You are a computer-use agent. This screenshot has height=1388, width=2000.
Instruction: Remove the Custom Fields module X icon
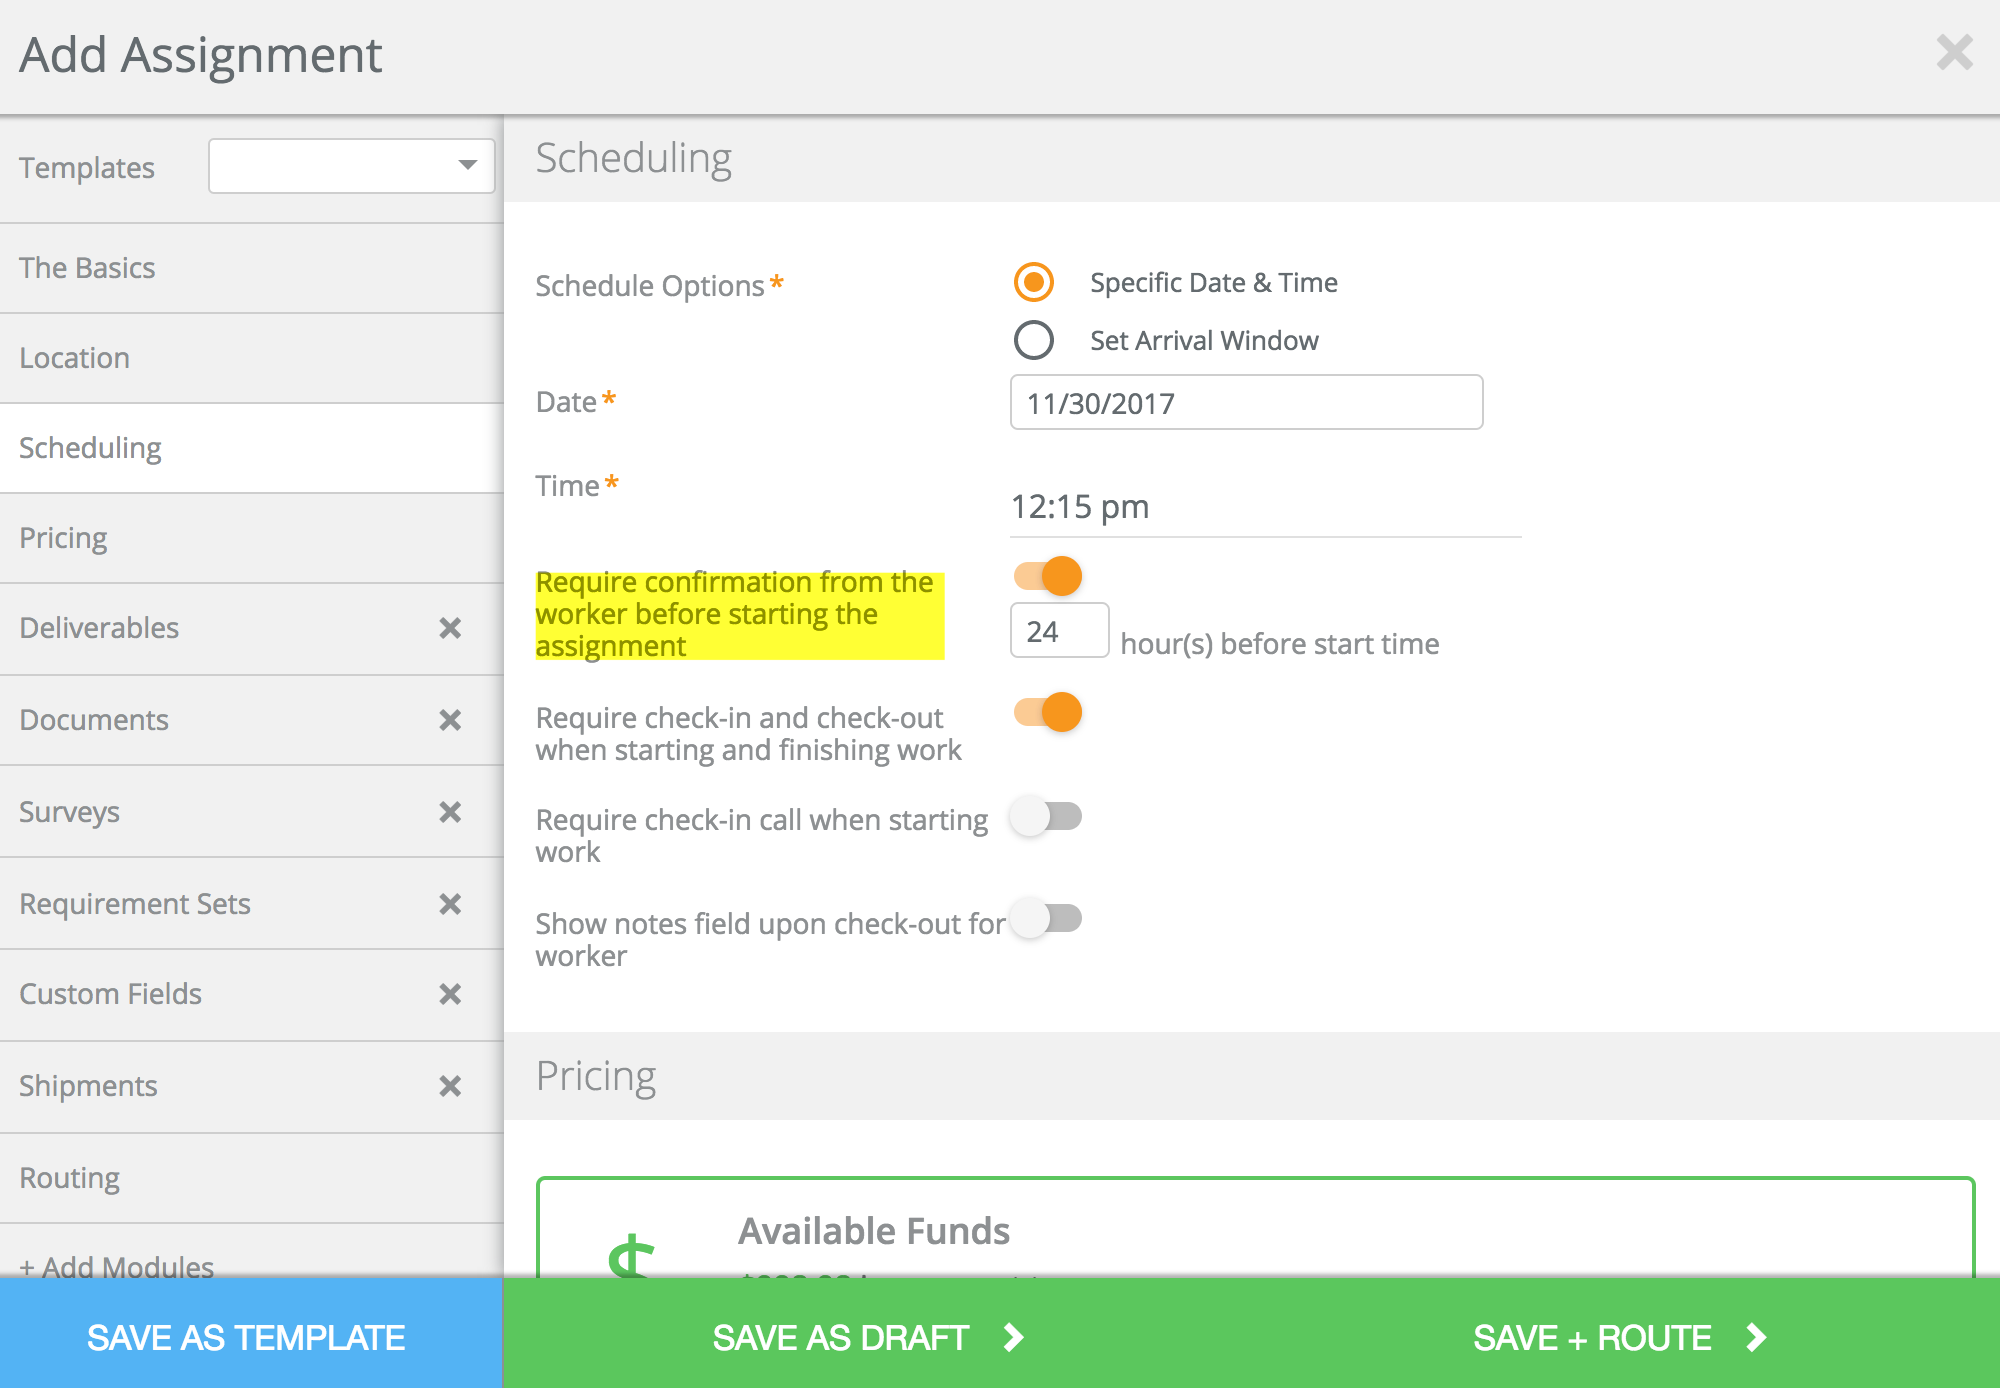450,994
